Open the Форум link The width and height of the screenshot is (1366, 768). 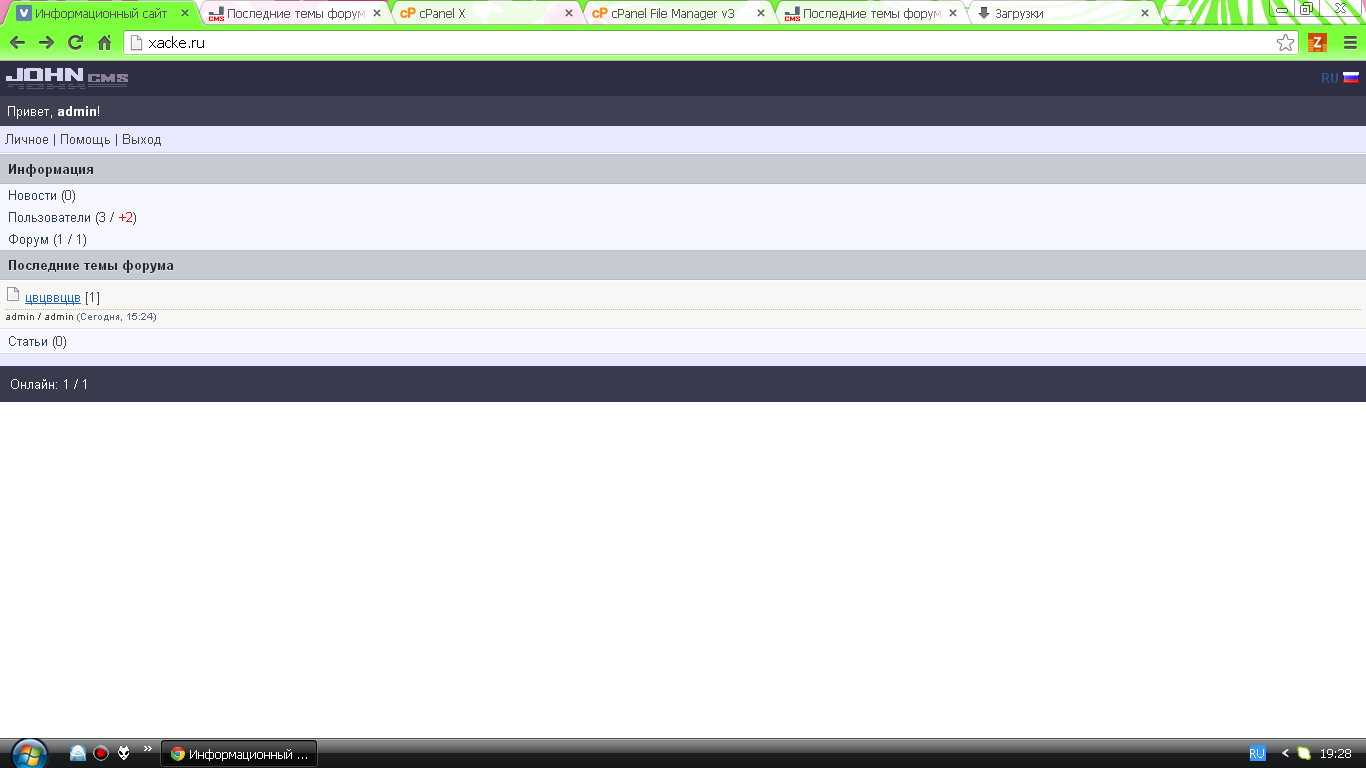(29, 240)
